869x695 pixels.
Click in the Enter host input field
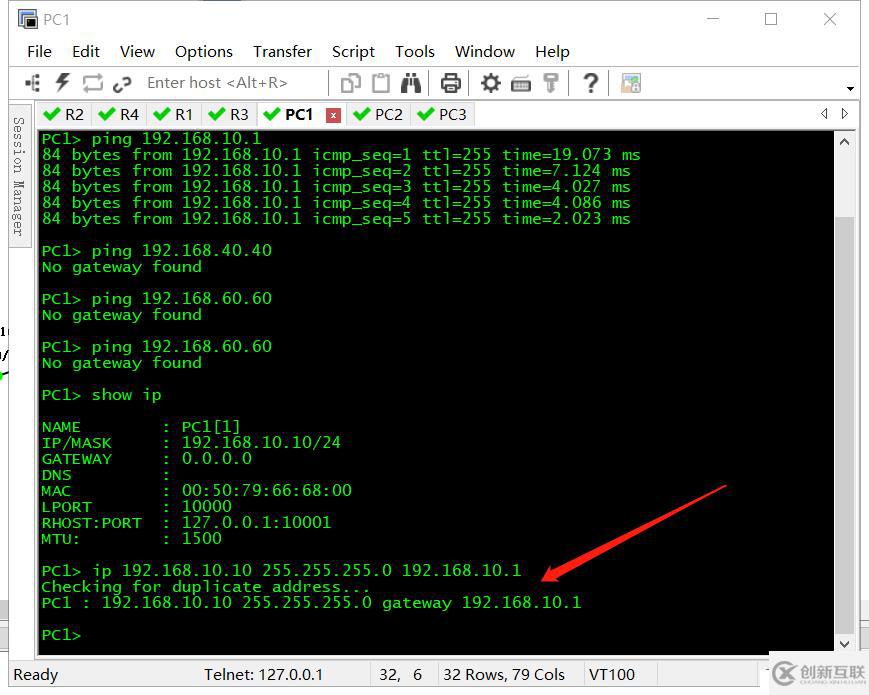[x=233, y=83]
